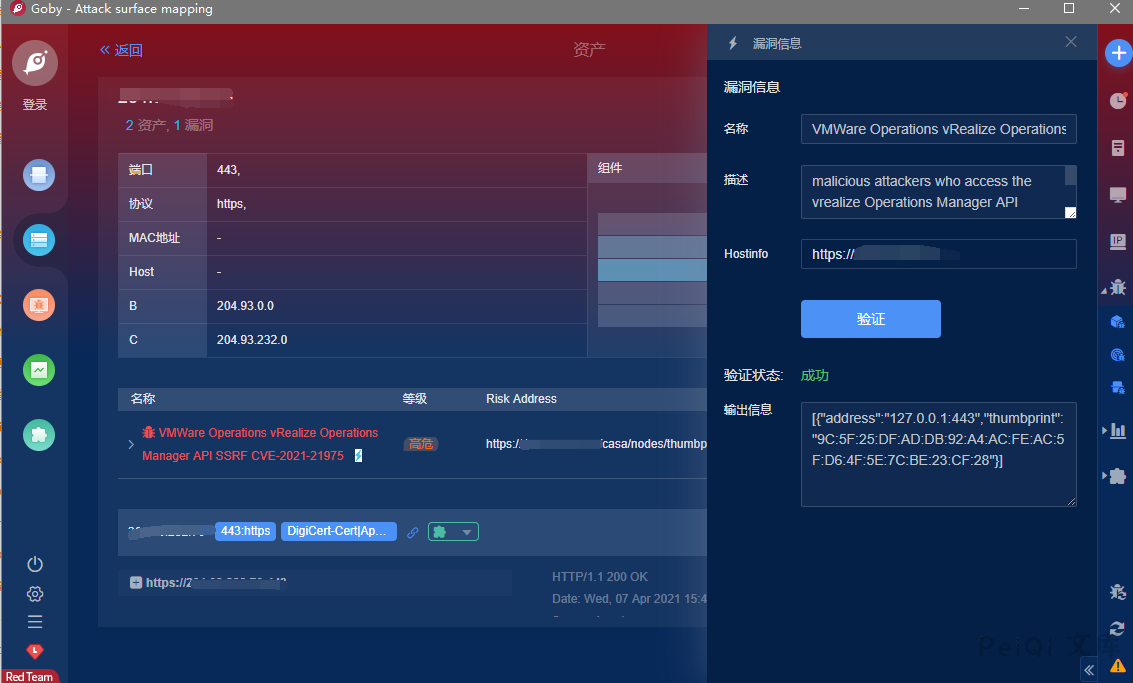Open the green plugin dropdown arrow
Image resolution: width=1133 pixels, height=683 pixels.
point(466,532)
